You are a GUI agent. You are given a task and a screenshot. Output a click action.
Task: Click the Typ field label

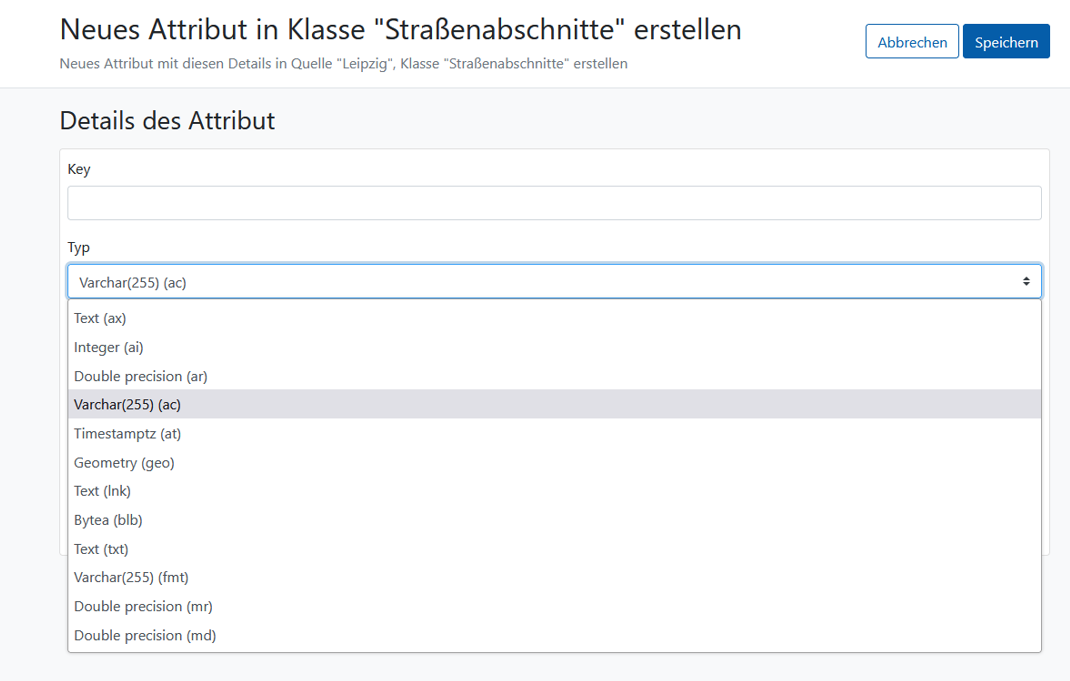pos(78,248)
